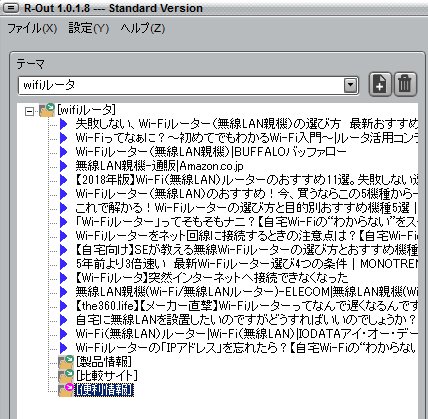The height and width of the screenshot is (419, 428).
Task: Select the [製品情報] folder label
Action: (104, 362)
